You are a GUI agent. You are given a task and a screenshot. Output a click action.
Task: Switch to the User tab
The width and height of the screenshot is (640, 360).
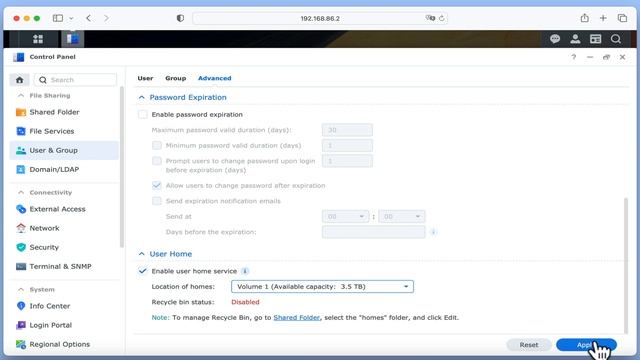(145, 78)
